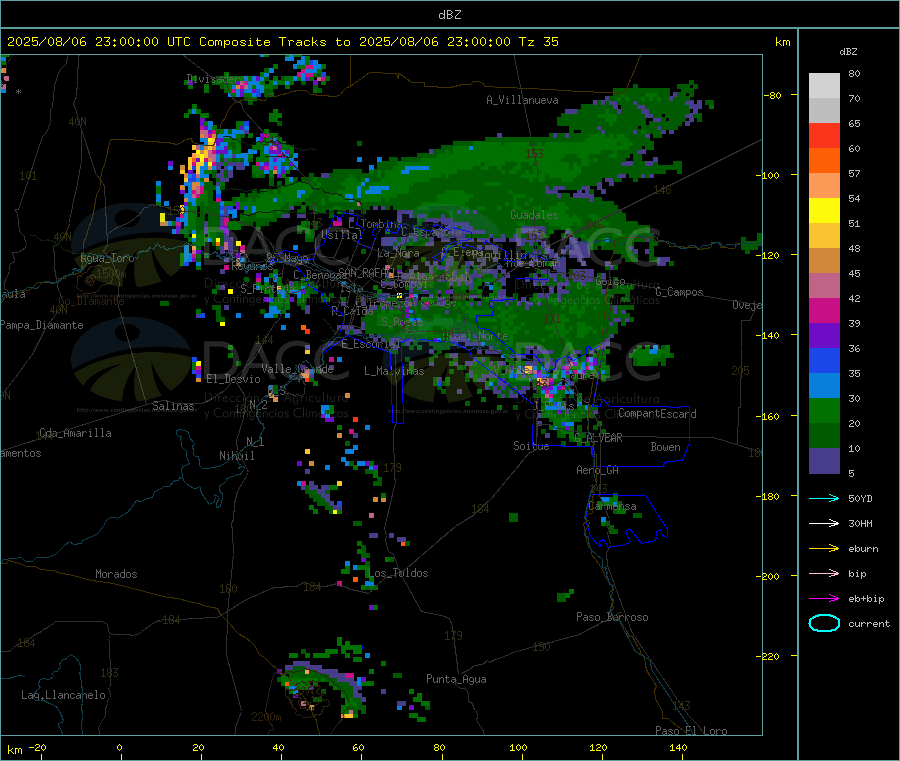The height and width of the screenshot is (761, 900).
Task: Click the Paso_Barroso map label
Action: pyautogui.click(x=612, y=617)
